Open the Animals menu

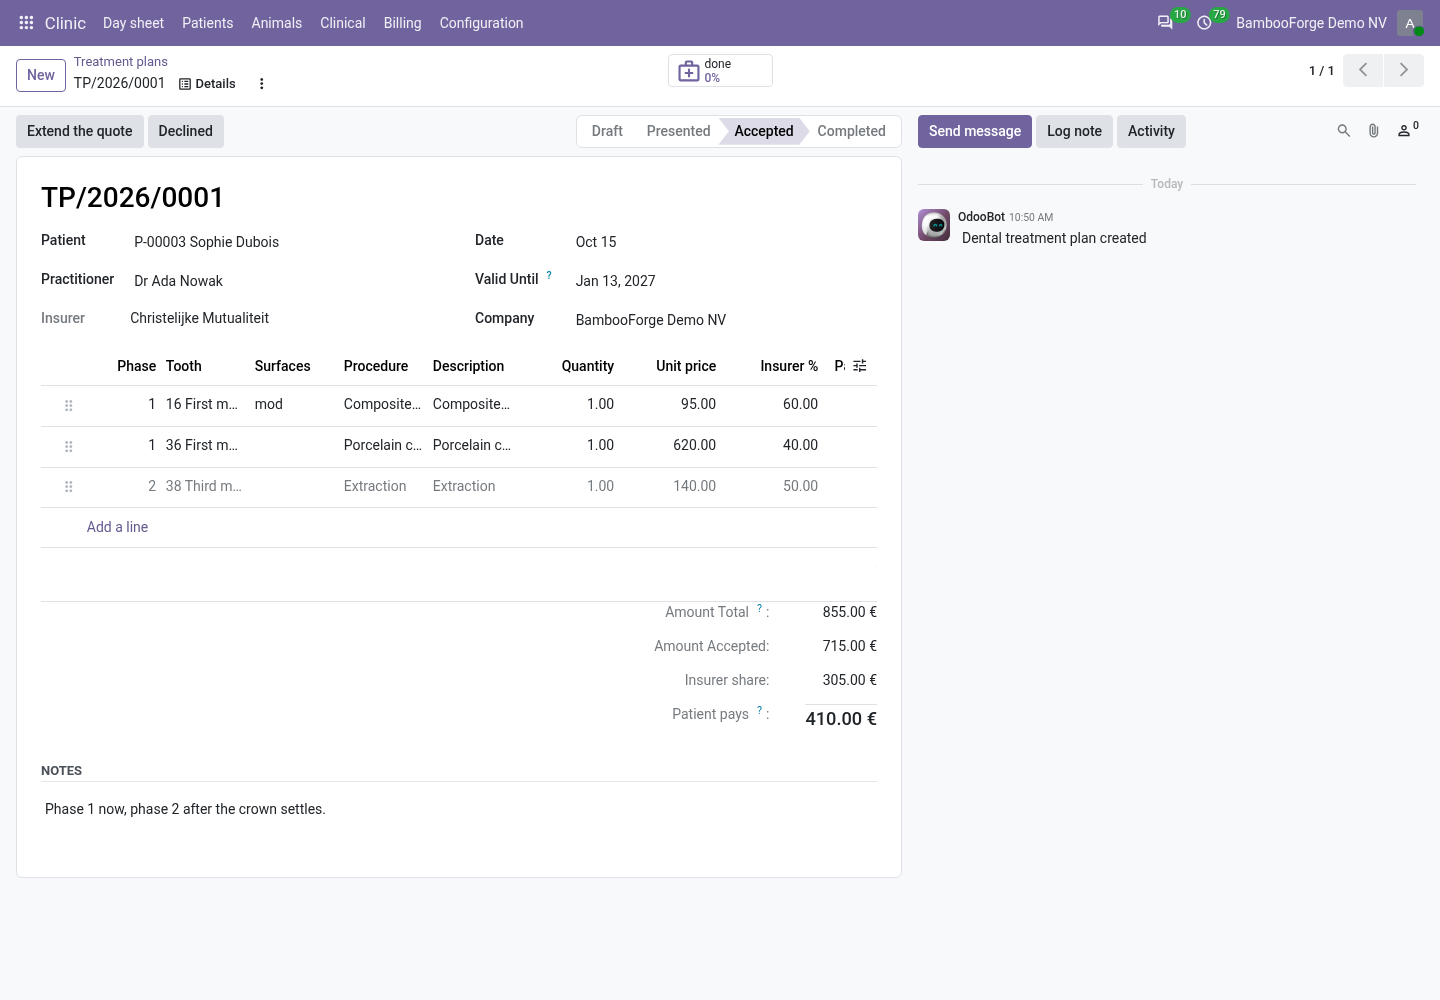277,23
